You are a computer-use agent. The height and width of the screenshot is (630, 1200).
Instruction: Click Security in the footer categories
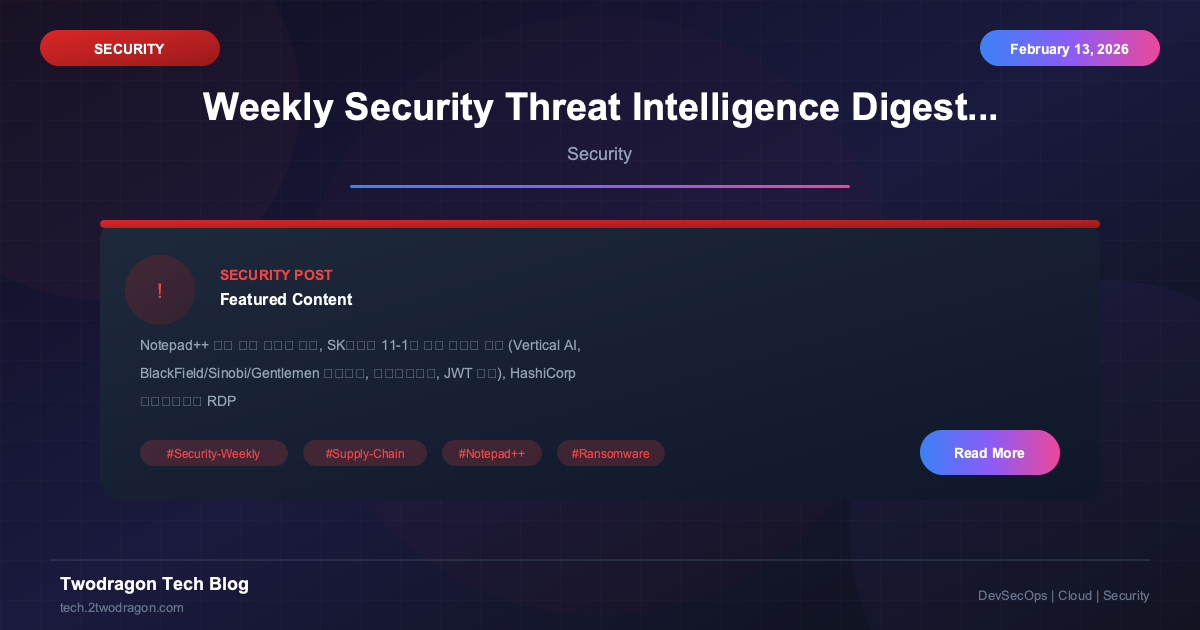[1126, 595]
